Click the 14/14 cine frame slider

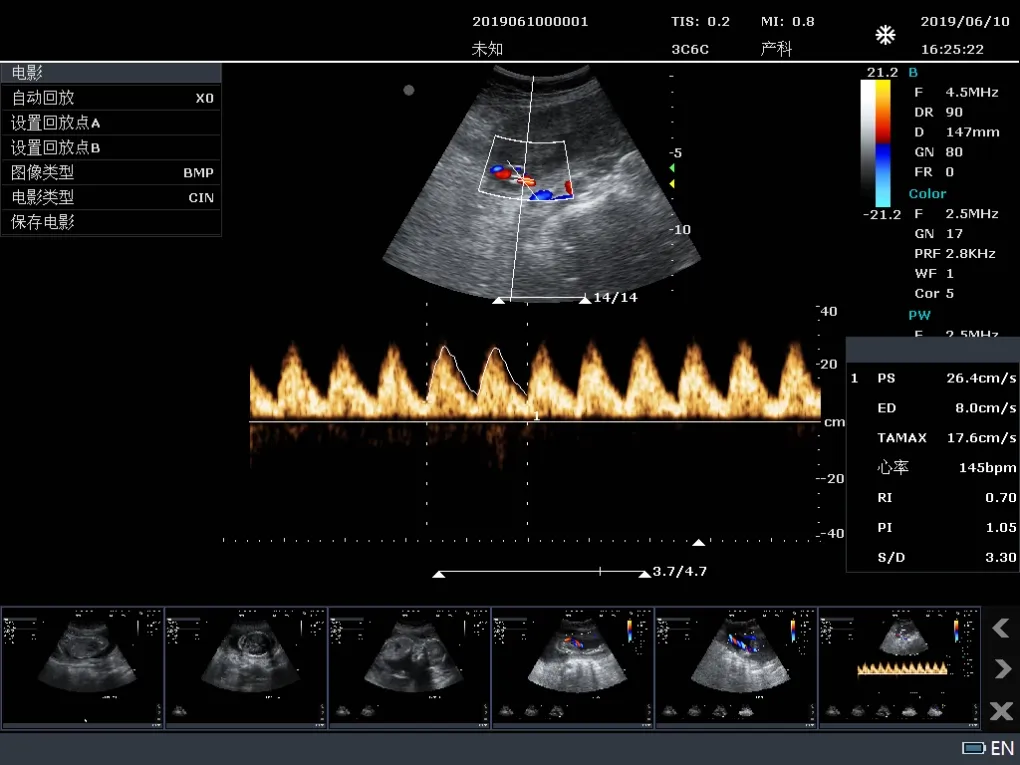pos(541,299)
